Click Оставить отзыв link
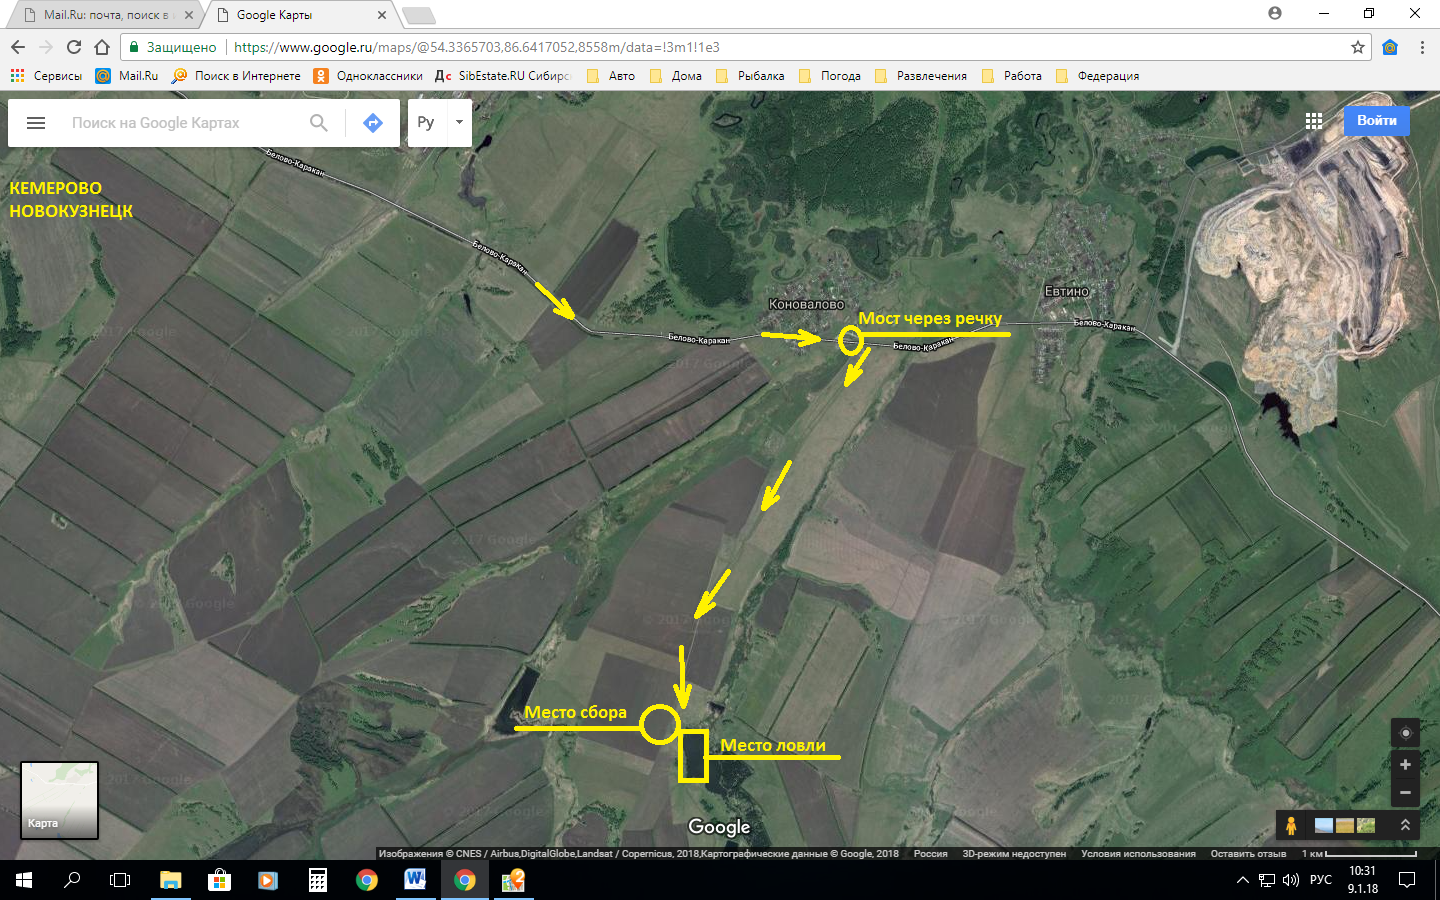 [x=1248, y=854]
